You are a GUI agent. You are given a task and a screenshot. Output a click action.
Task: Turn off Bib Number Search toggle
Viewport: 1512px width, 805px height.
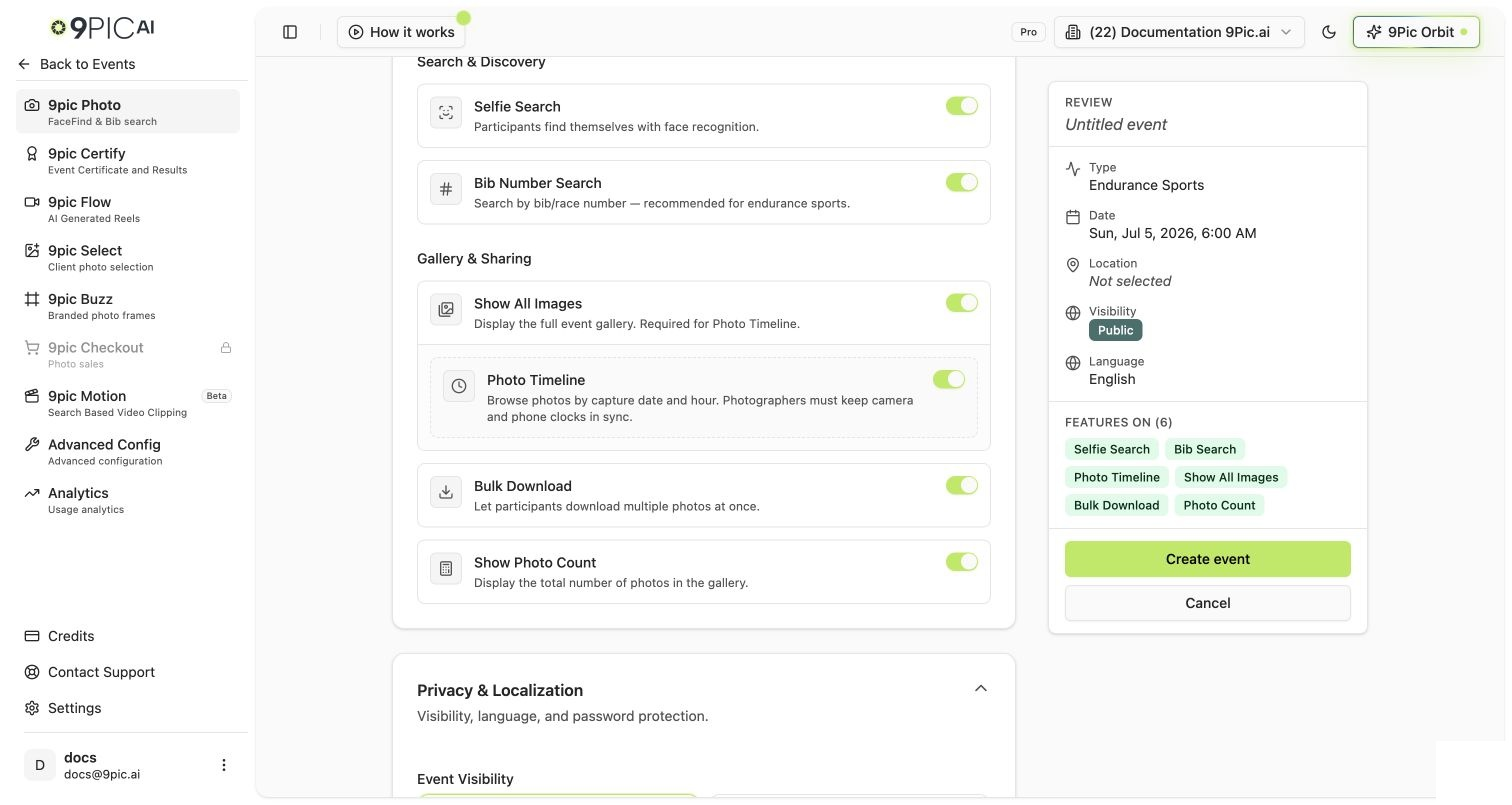[x=962, y=182]
